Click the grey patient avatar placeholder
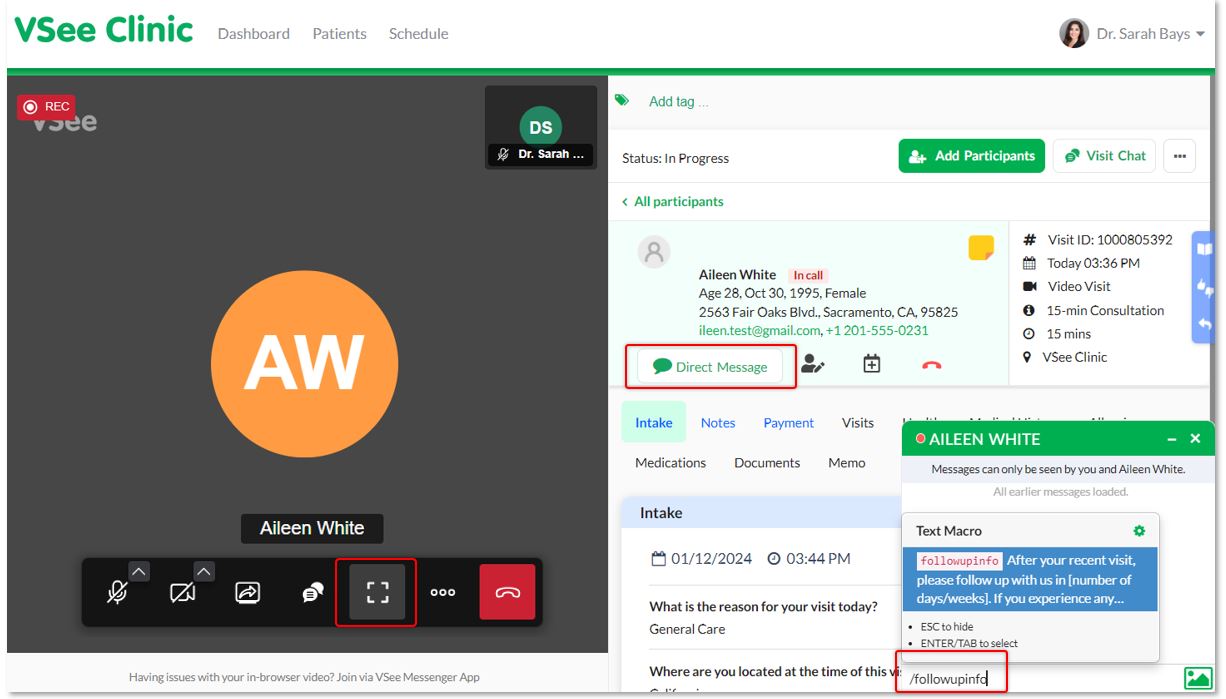The width and height of the screenshot is (1226, 699). click(654, 251)
